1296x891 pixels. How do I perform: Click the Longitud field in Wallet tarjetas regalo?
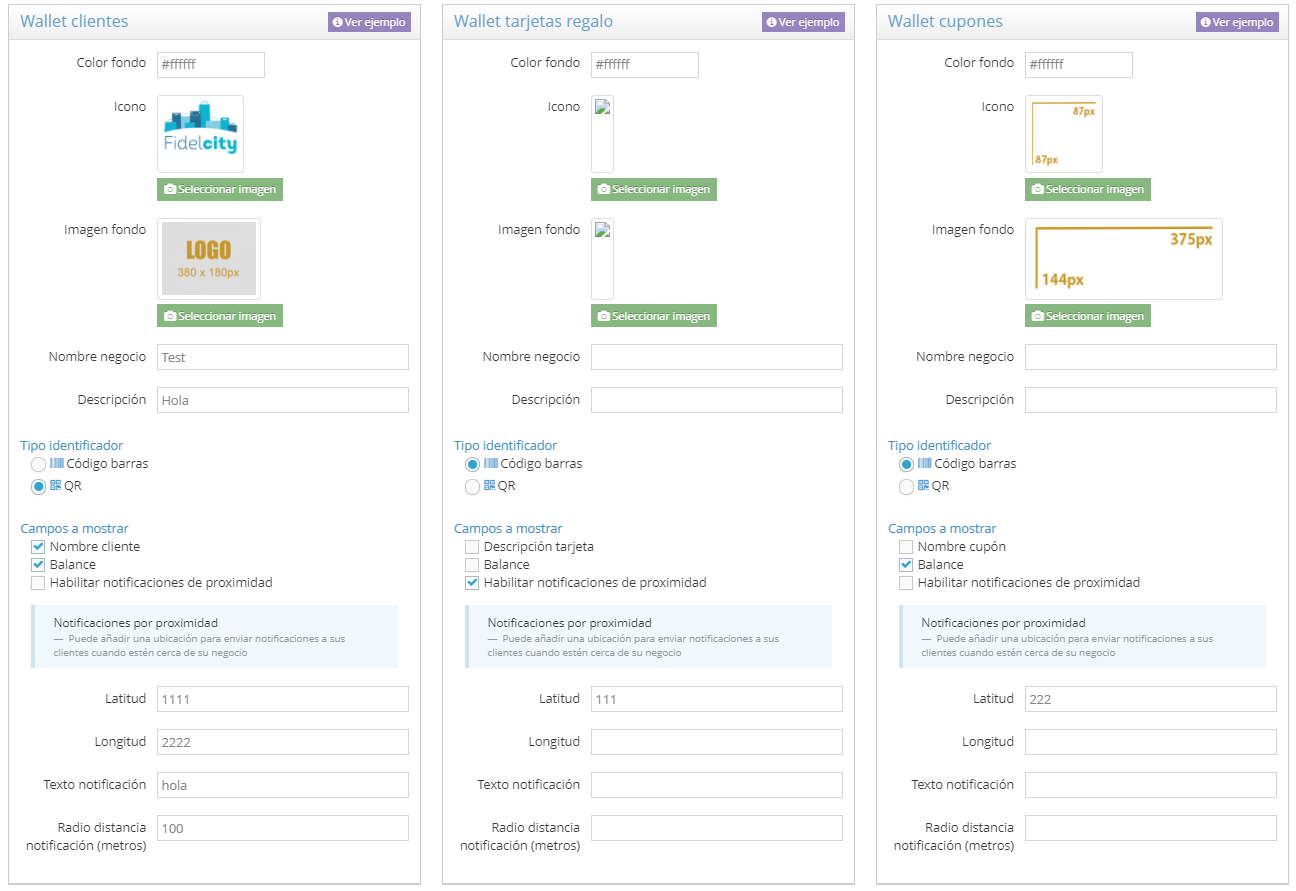click(716, 742)
